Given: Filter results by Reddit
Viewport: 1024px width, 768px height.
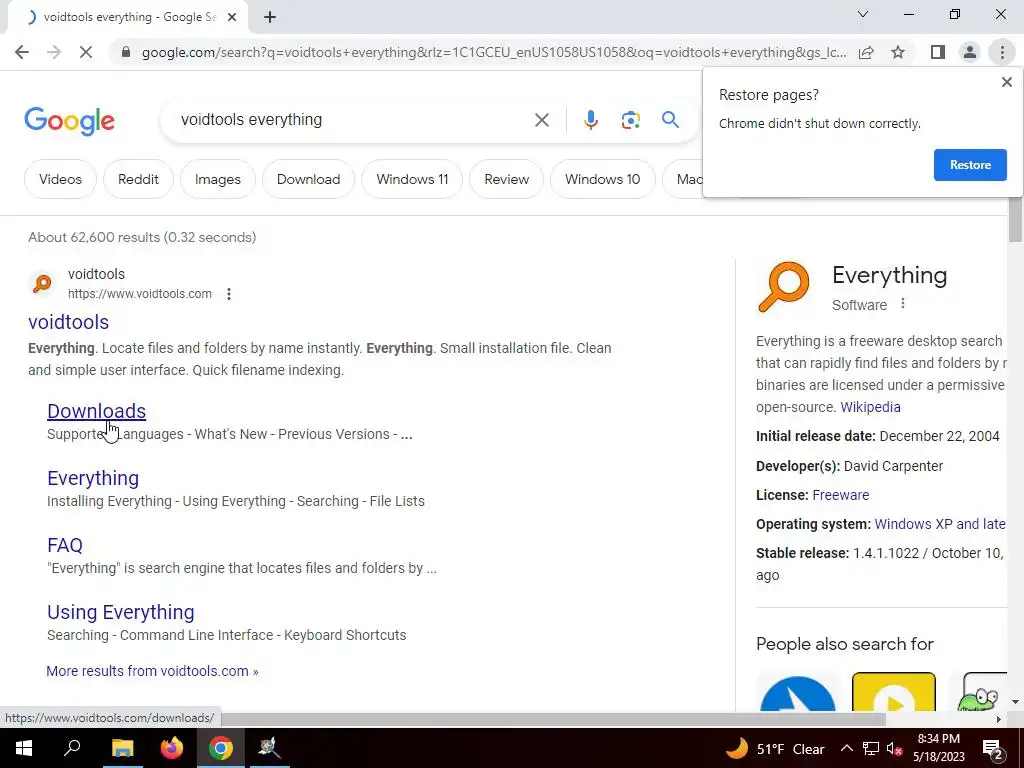Looking at the screenshot, I should pyautogui.click(x=138, y=179).
